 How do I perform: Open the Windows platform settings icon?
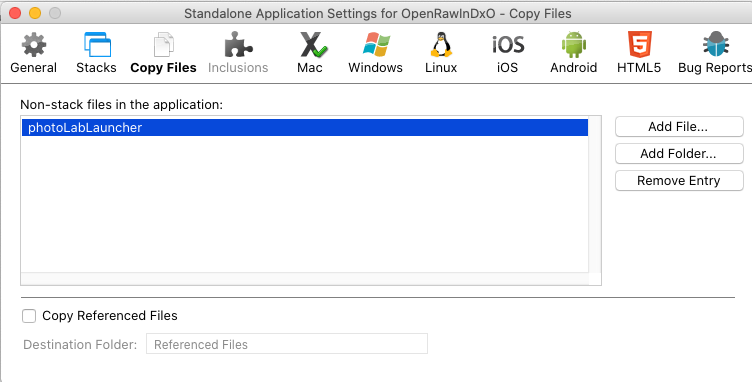coord(376,45)
